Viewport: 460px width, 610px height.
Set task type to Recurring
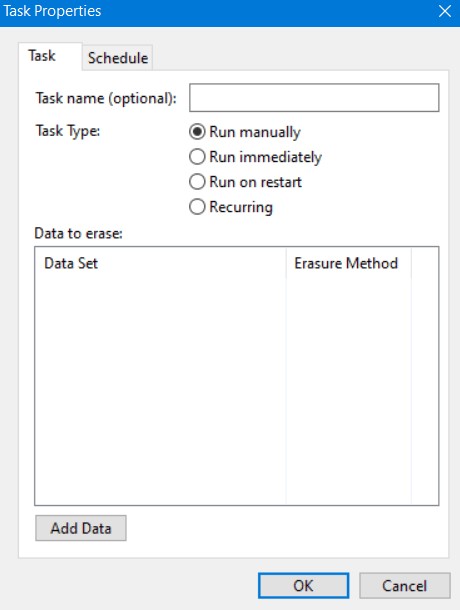tap(231, 207)
